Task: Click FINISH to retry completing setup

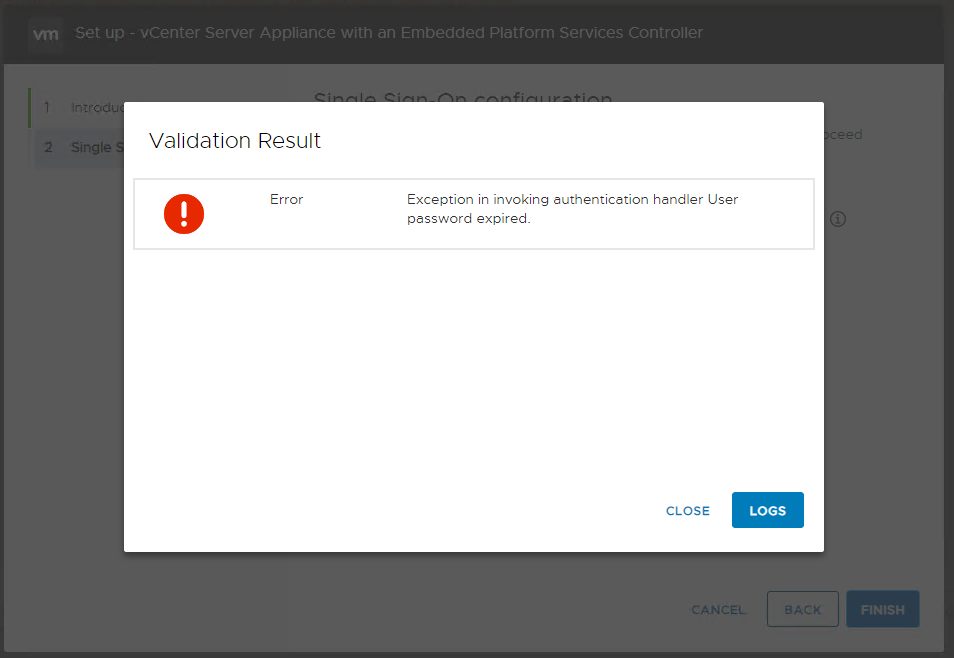Action: [x=882, y=609]
